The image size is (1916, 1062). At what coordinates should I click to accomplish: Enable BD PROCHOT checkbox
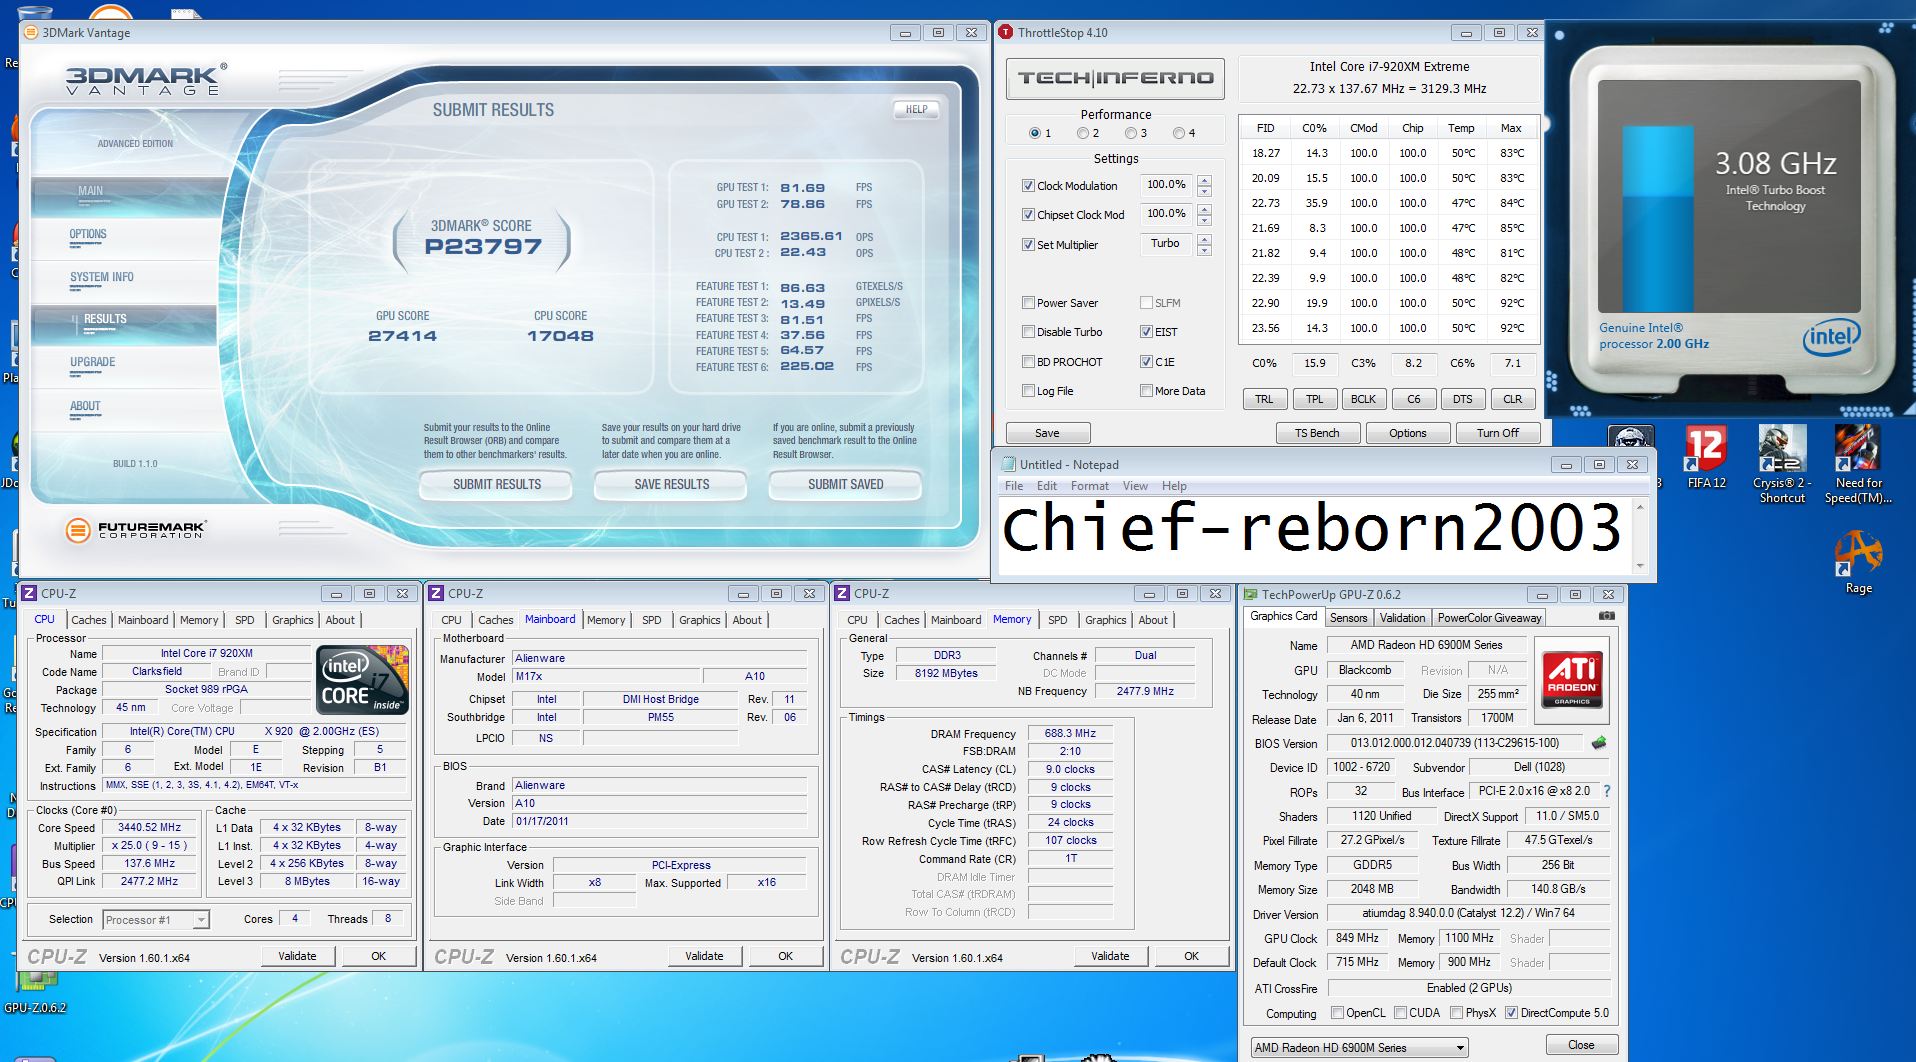[x=1028, y=362]
